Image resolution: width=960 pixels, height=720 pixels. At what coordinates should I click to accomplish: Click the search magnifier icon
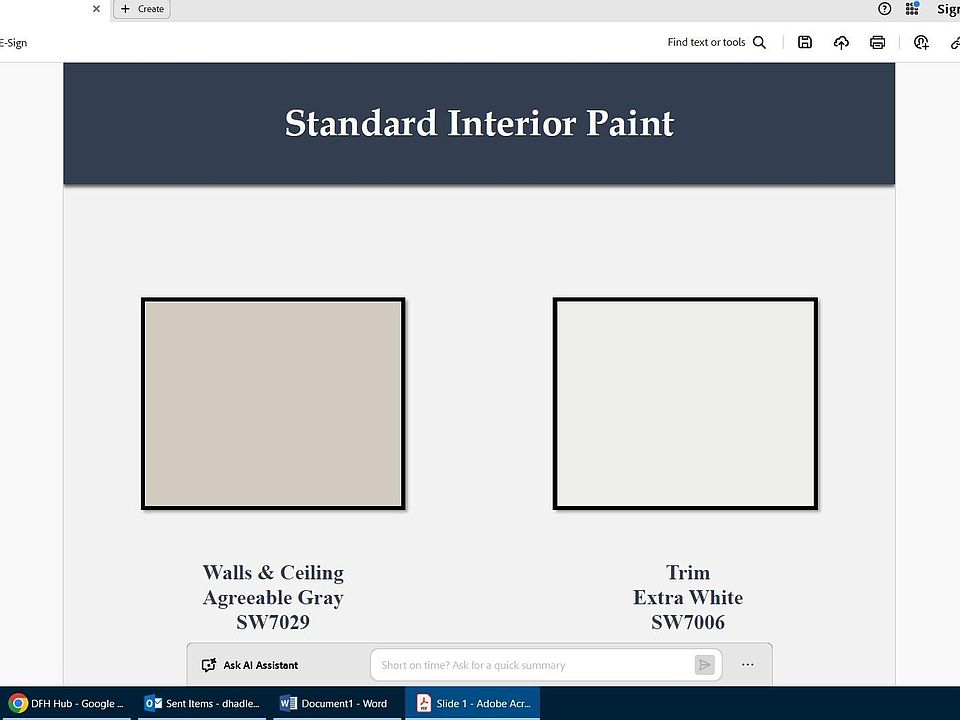(760, 42)
